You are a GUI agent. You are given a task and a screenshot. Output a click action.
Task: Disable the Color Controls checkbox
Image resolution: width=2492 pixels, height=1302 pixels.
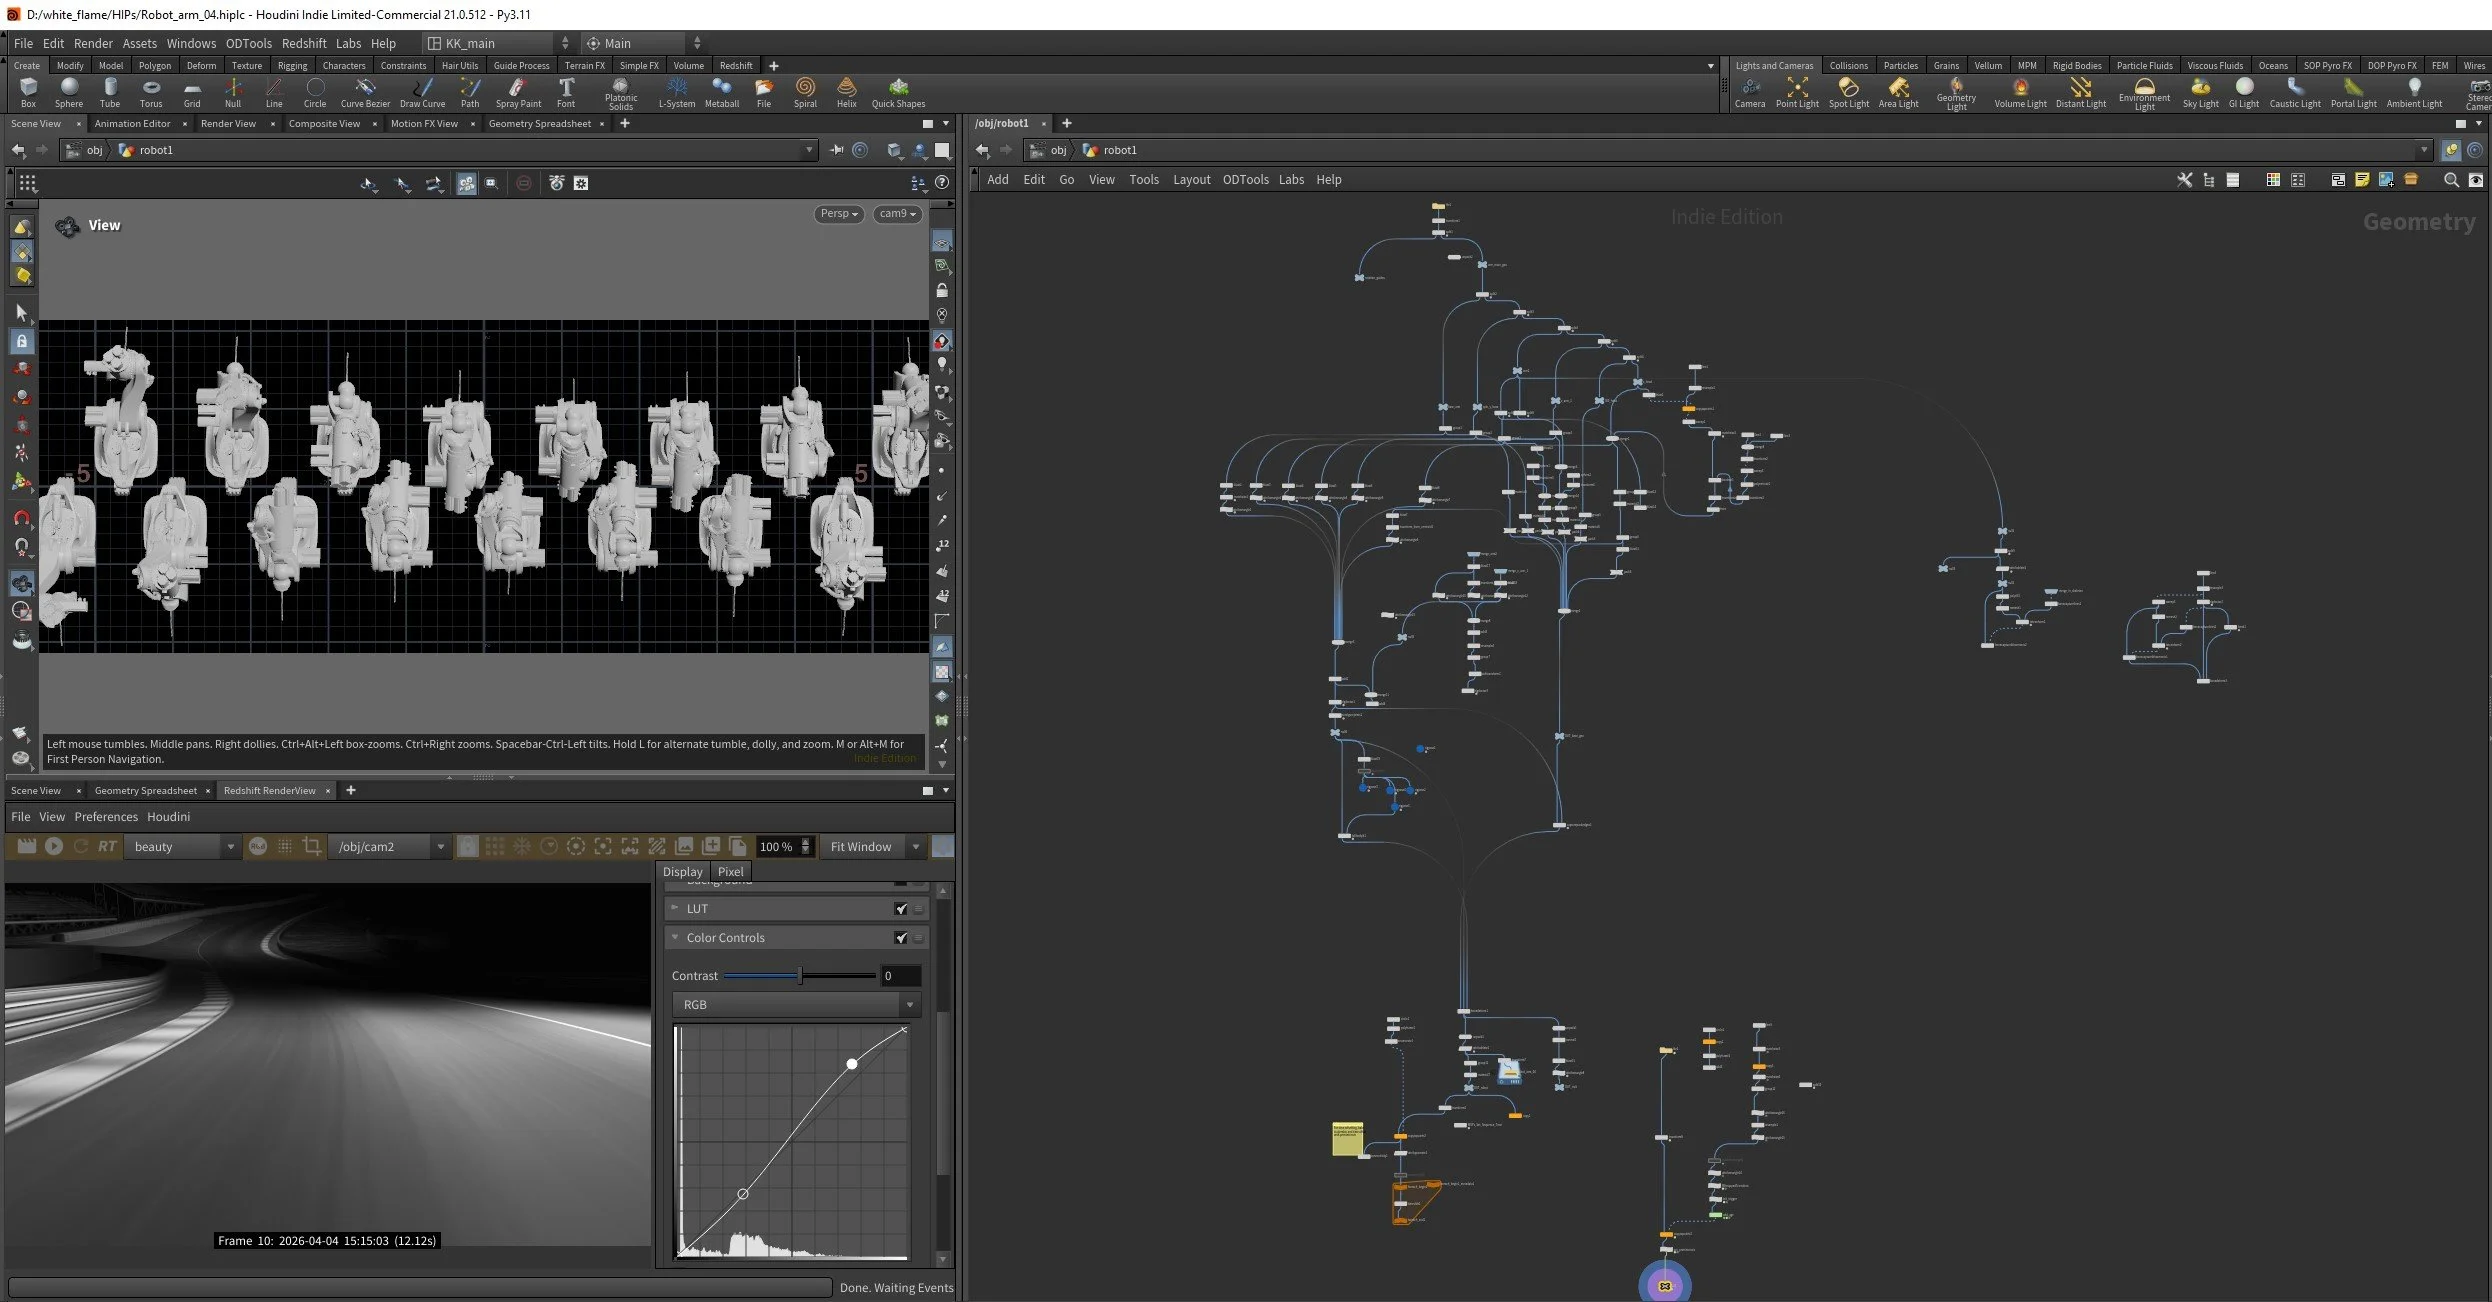pyautogui.click(x=901, y=938)
